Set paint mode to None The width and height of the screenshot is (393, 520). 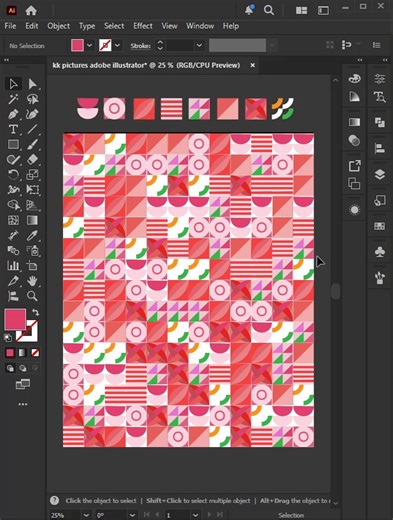point(35,353)
